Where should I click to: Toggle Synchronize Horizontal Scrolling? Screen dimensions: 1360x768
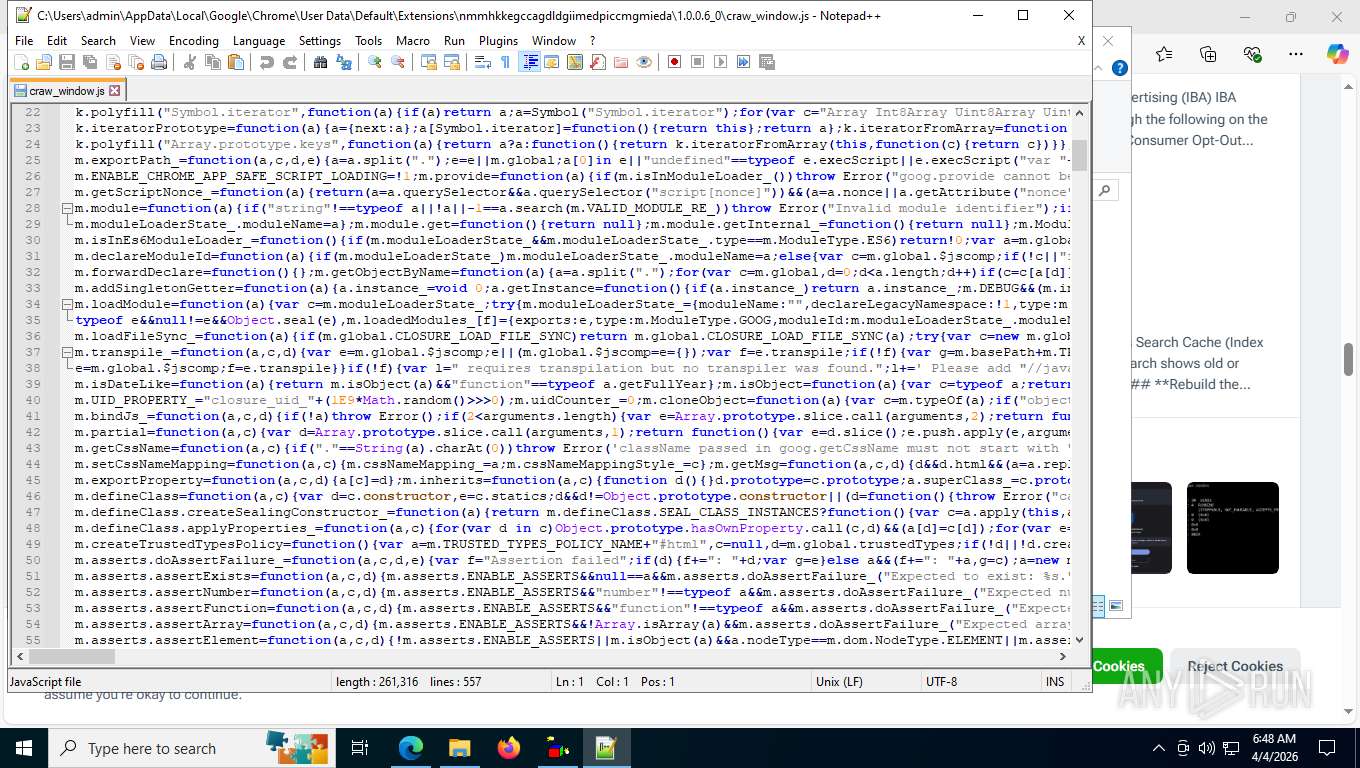tap(452, 62)
